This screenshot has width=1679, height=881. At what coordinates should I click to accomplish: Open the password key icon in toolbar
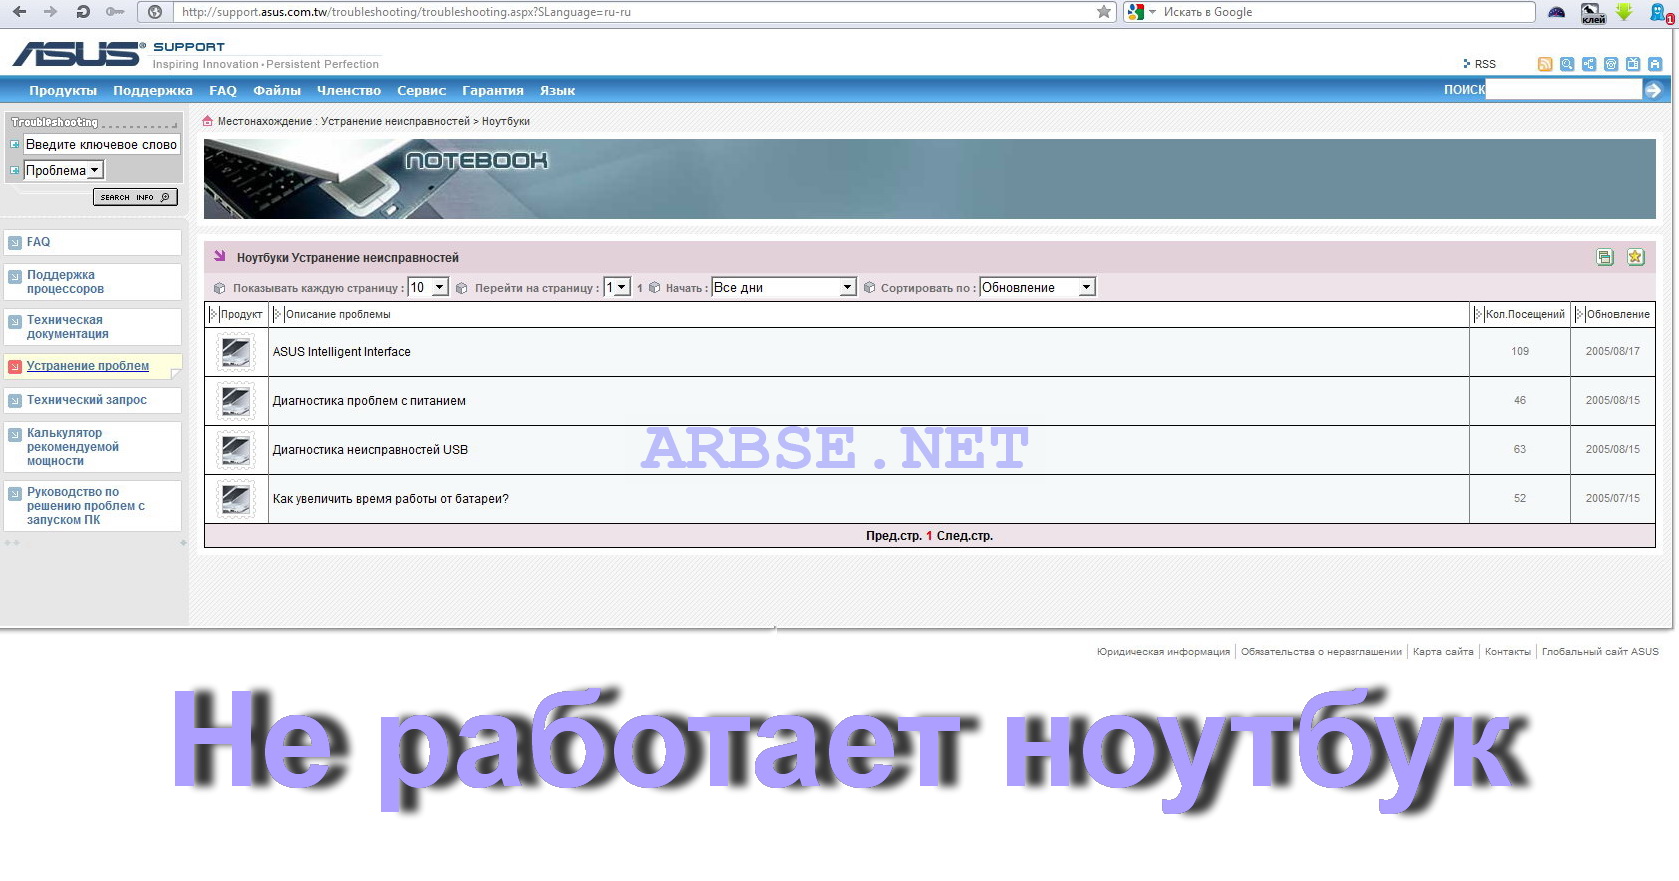(x=115, y=12)
